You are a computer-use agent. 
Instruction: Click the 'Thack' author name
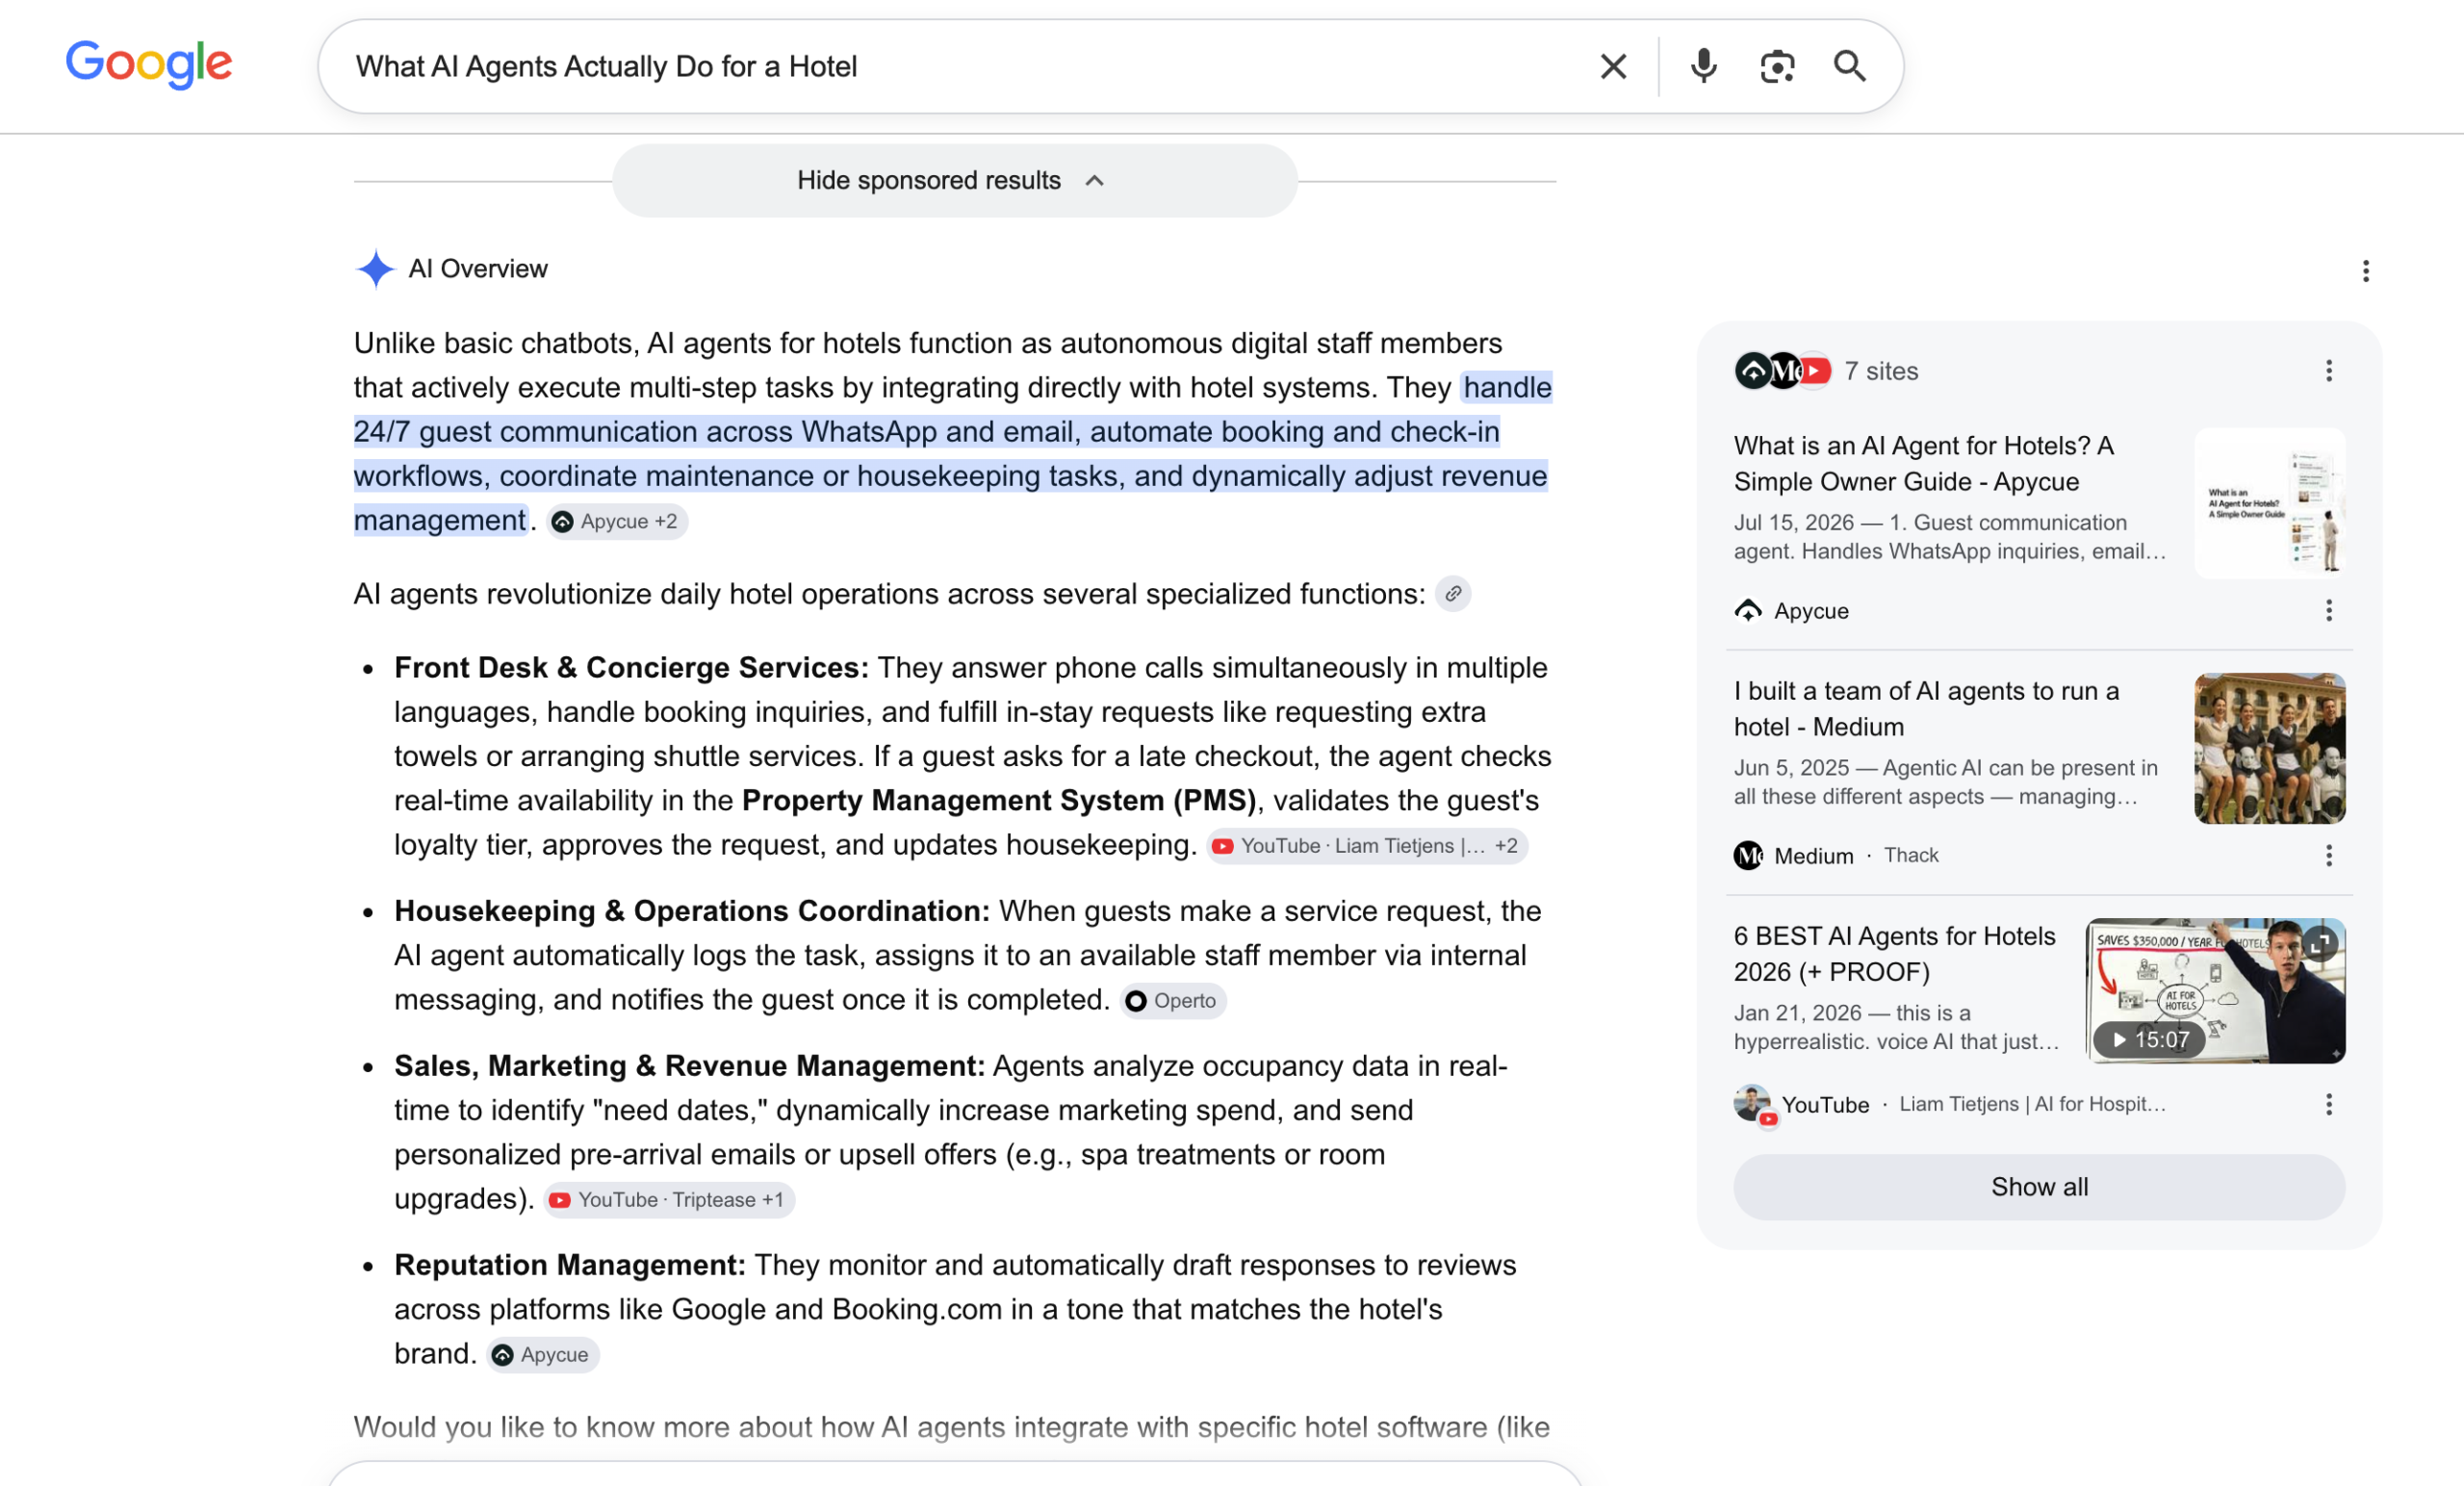[x=1911, y=856]
